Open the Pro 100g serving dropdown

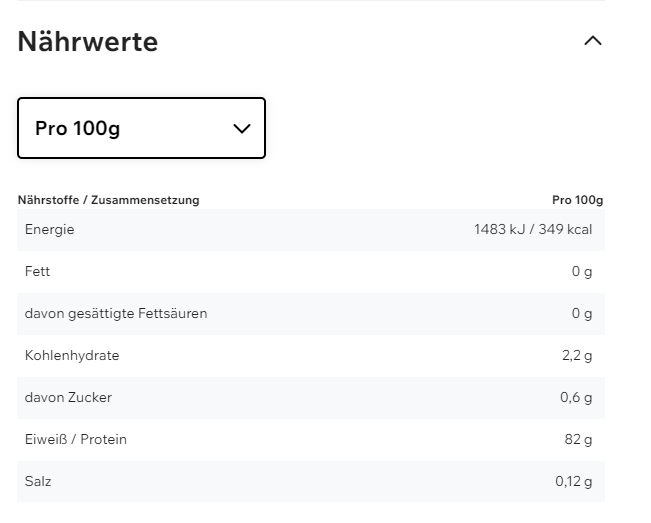141,128
